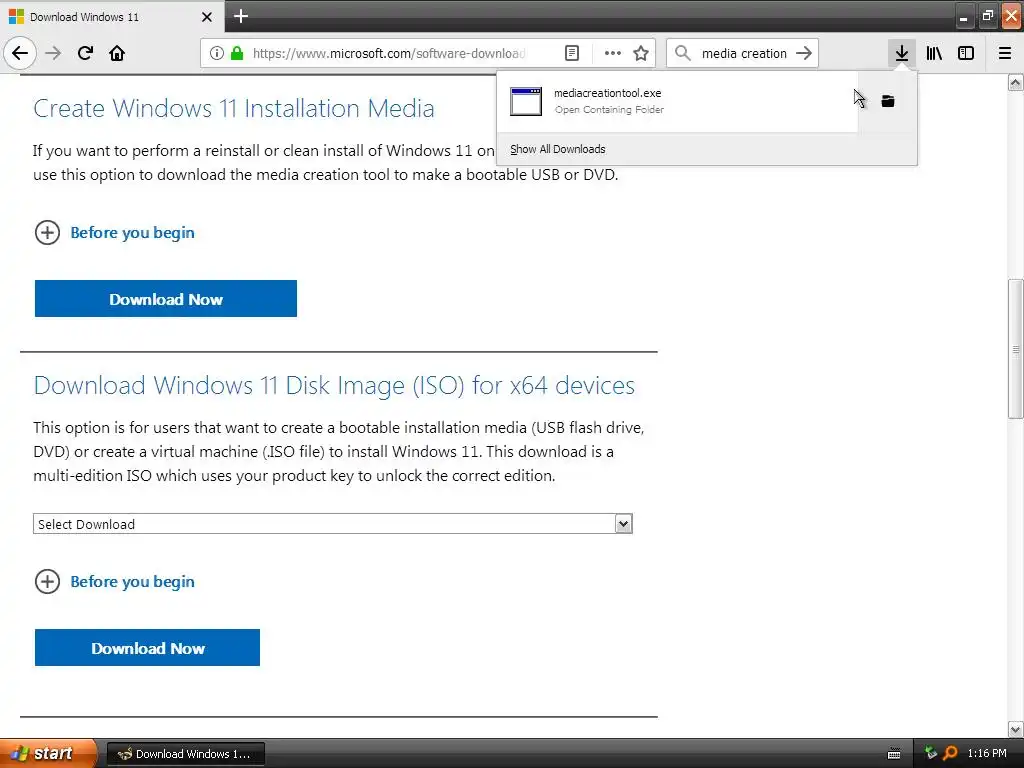Click the forward navigation arrow

tap(53, 53)
